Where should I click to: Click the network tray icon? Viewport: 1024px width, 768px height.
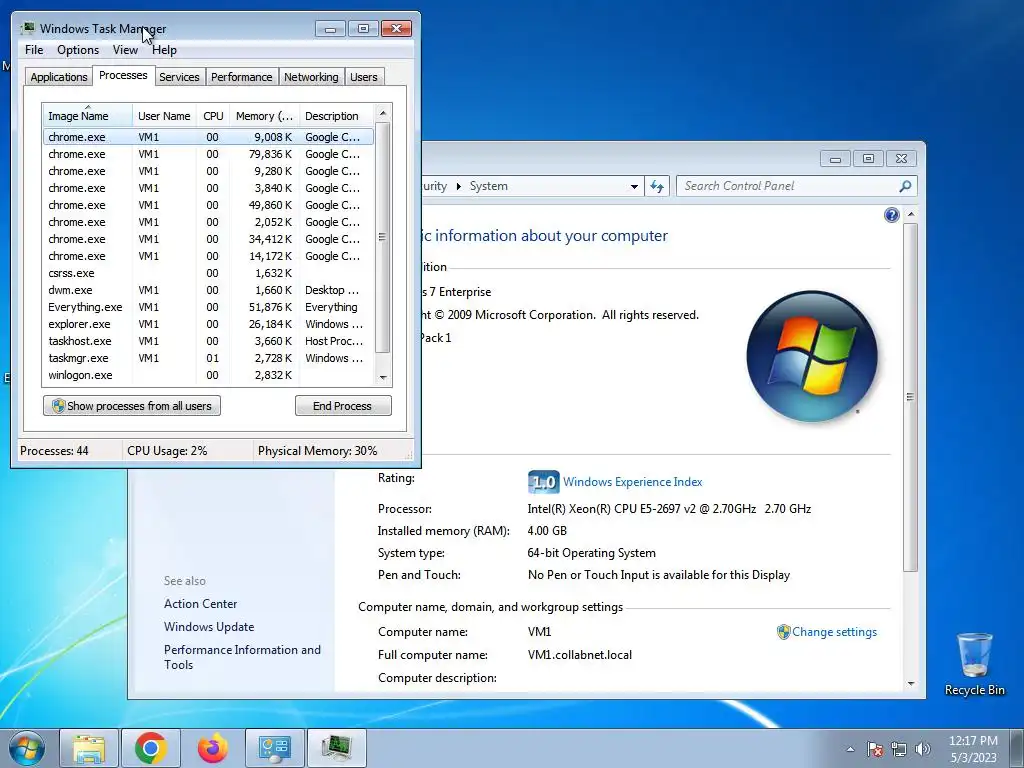[899, 749]
